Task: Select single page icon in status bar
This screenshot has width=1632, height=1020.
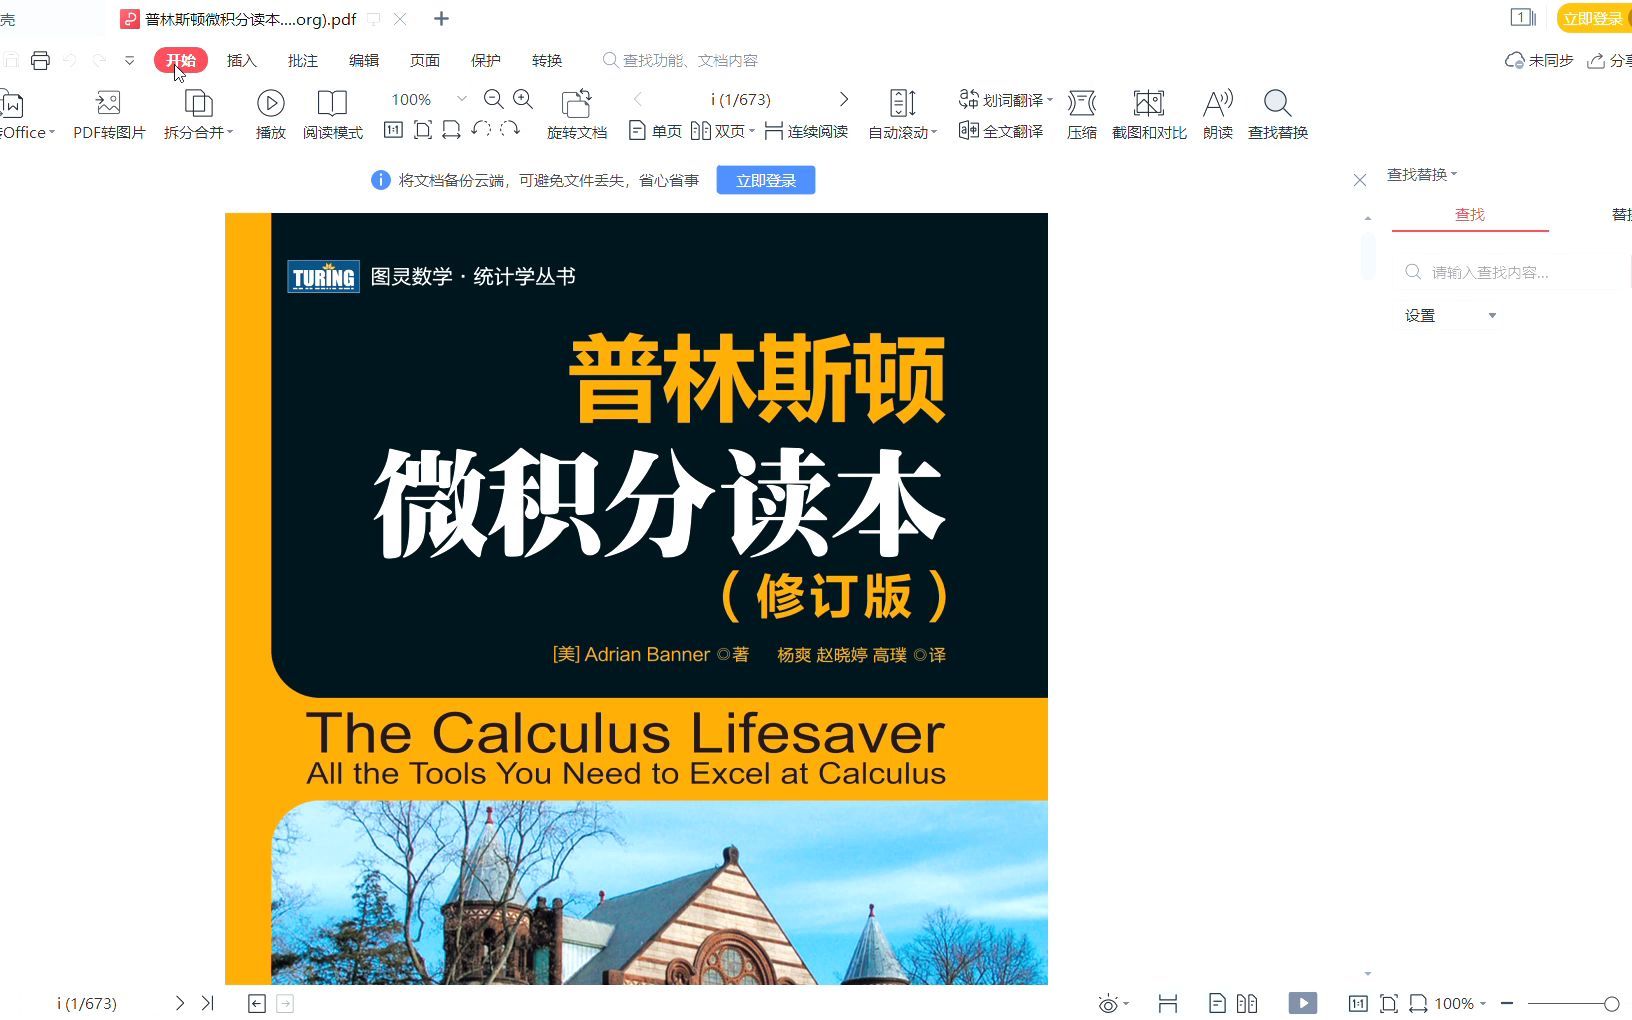Action: [x=1217, y=1004]
